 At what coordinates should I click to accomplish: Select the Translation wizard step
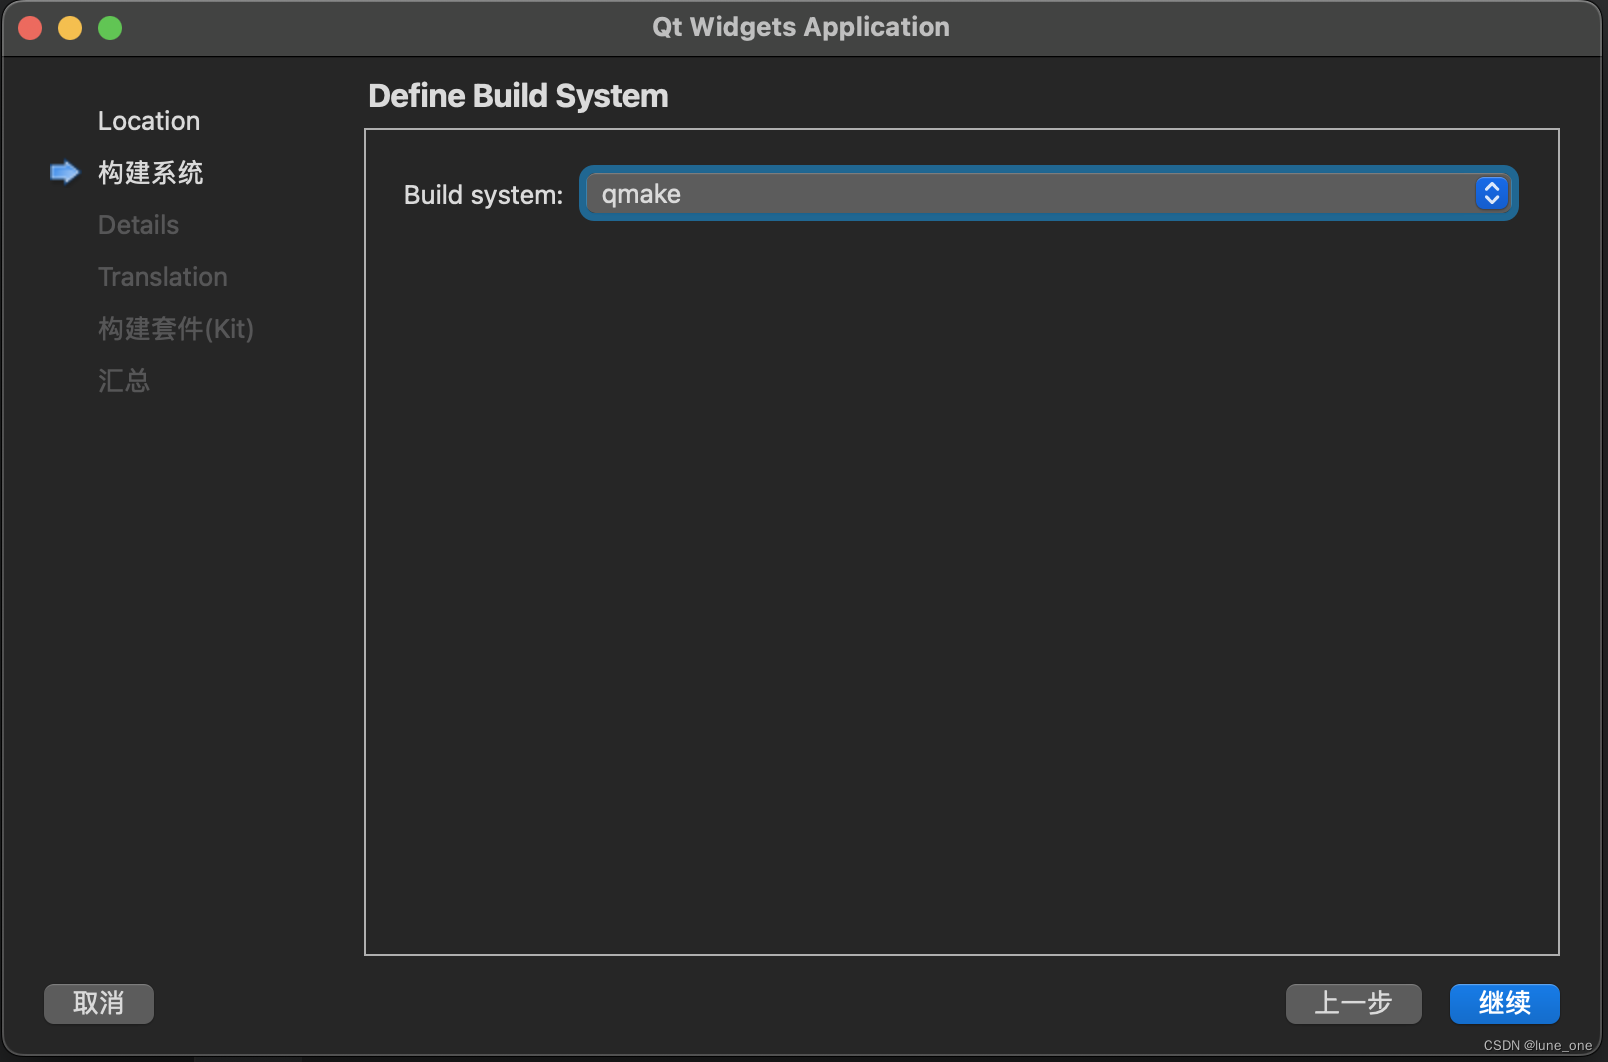click(x=162, y=276)
